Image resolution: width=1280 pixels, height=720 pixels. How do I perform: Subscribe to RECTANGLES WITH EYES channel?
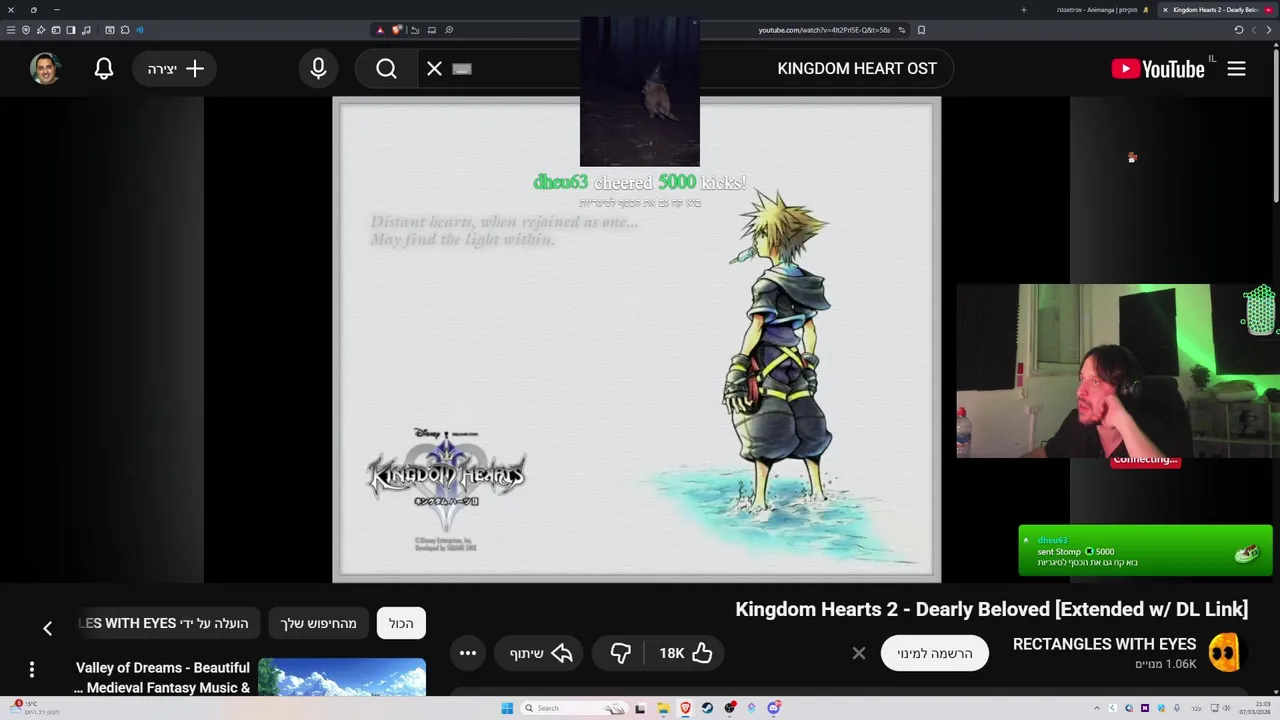pos(934,653)
